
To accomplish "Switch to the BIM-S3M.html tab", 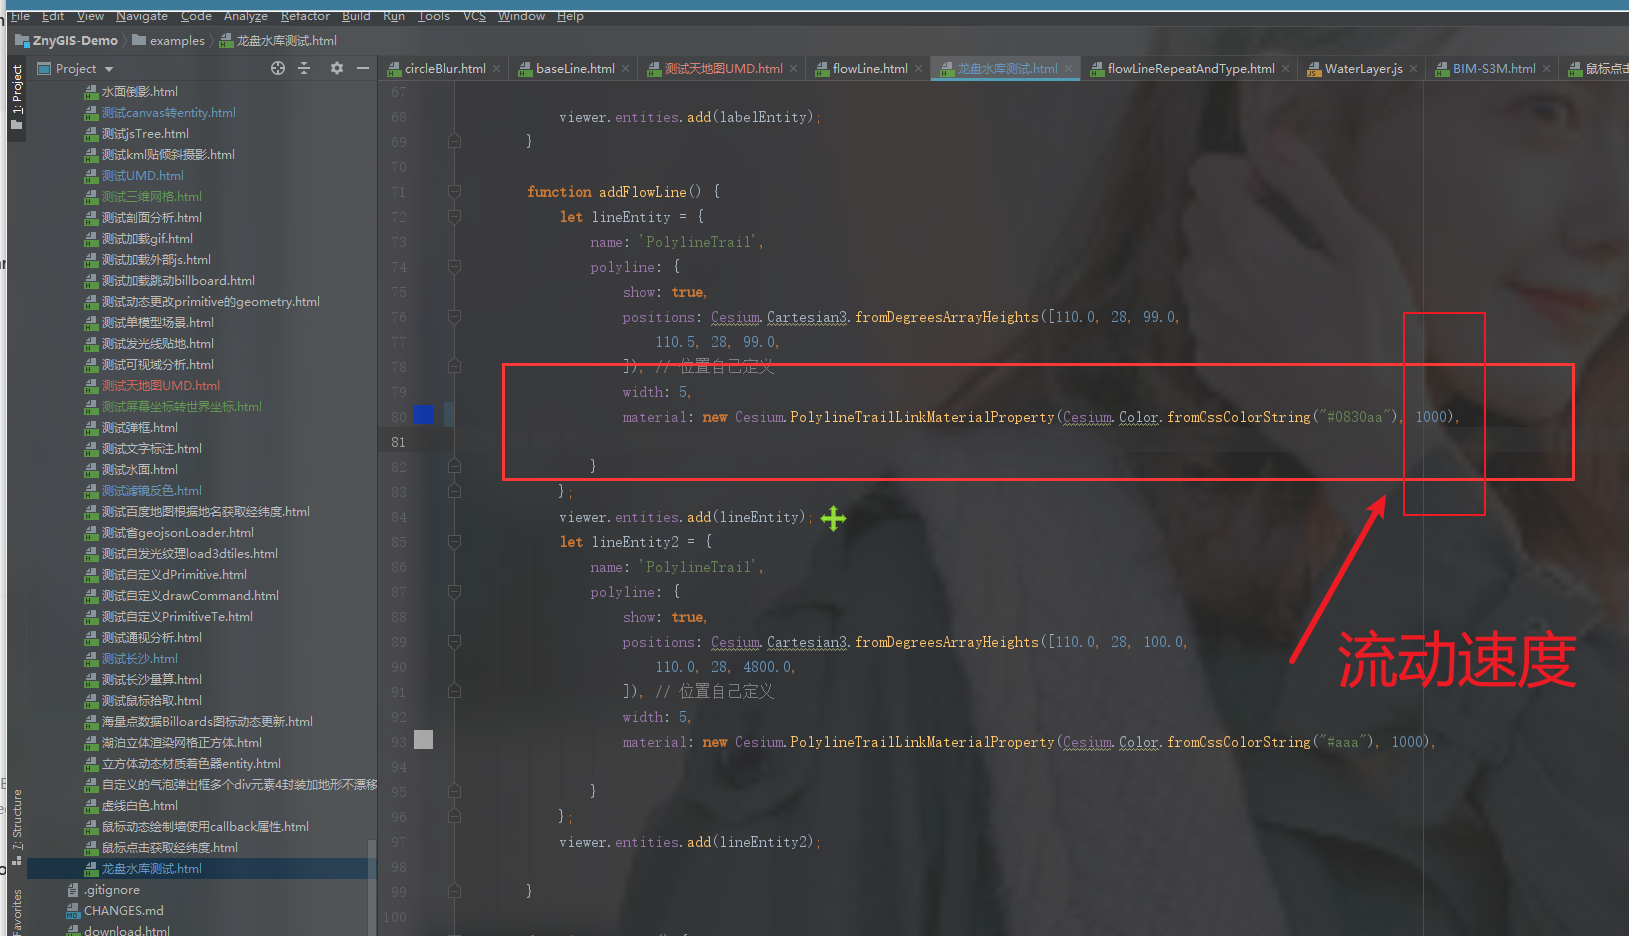I will (1494, 69).
